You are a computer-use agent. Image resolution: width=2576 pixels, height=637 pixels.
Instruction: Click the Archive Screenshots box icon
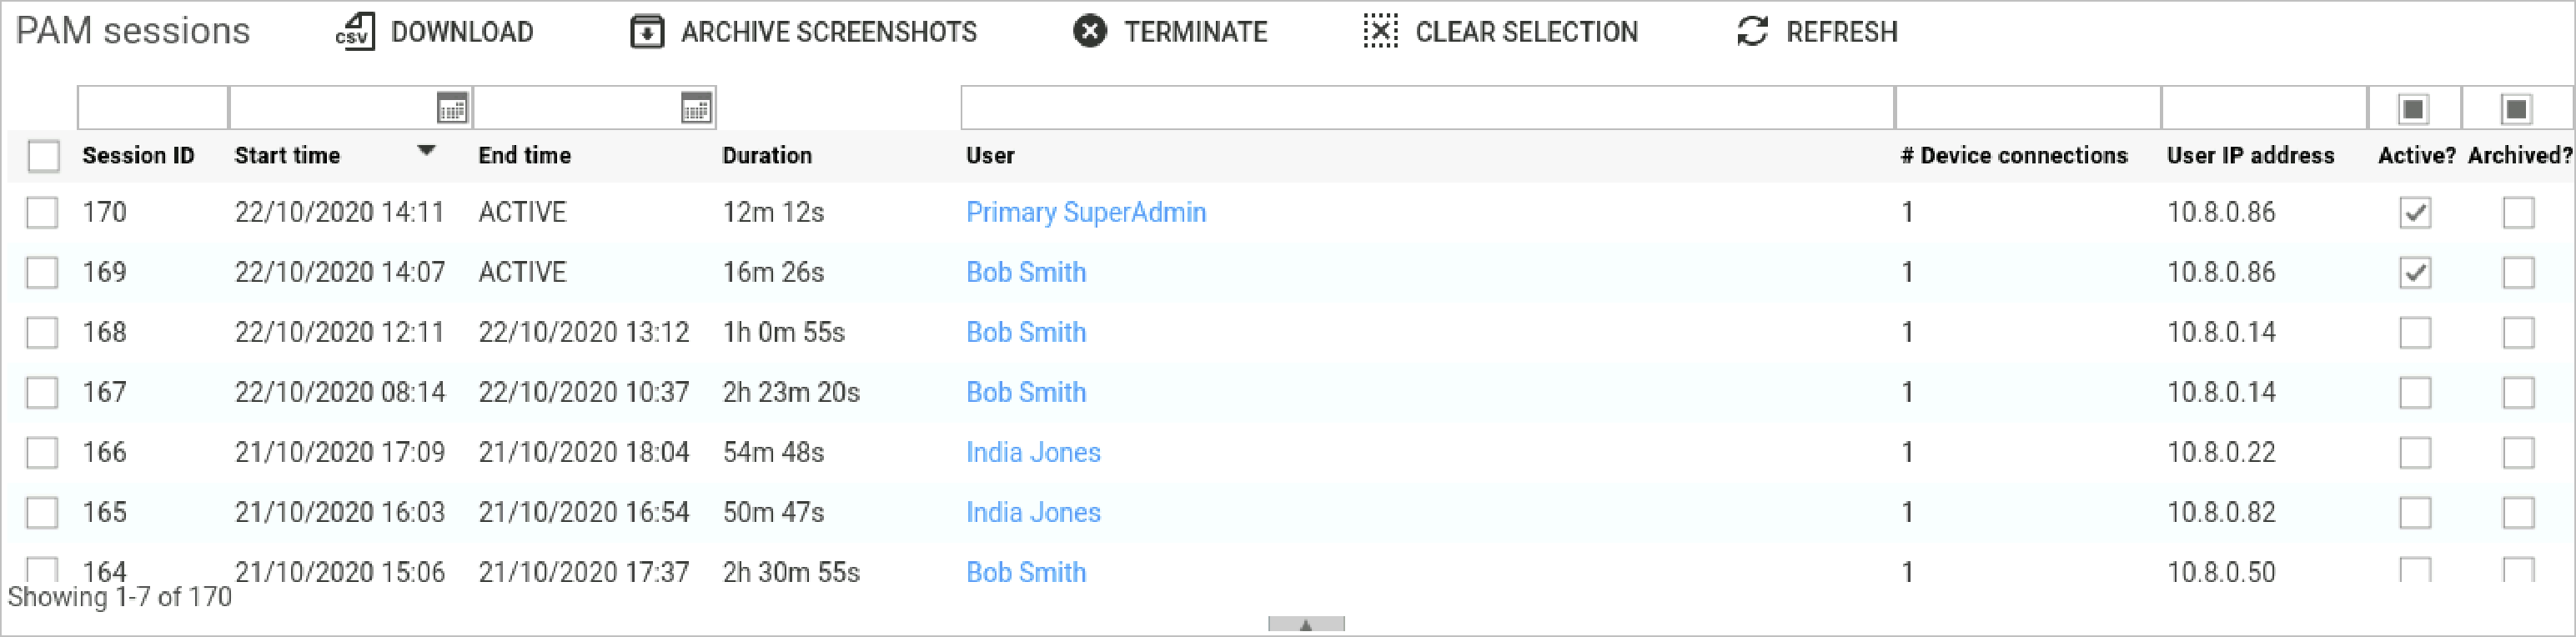(x=647, y=32)
